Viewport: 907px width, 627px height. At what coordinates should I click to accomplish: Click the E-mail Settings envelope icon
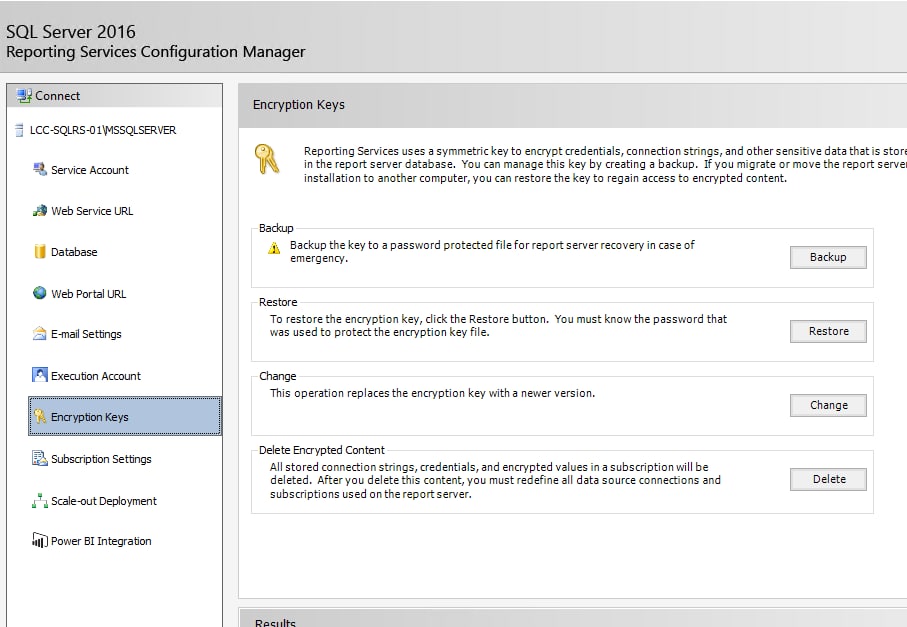click(x=39, y=333)
